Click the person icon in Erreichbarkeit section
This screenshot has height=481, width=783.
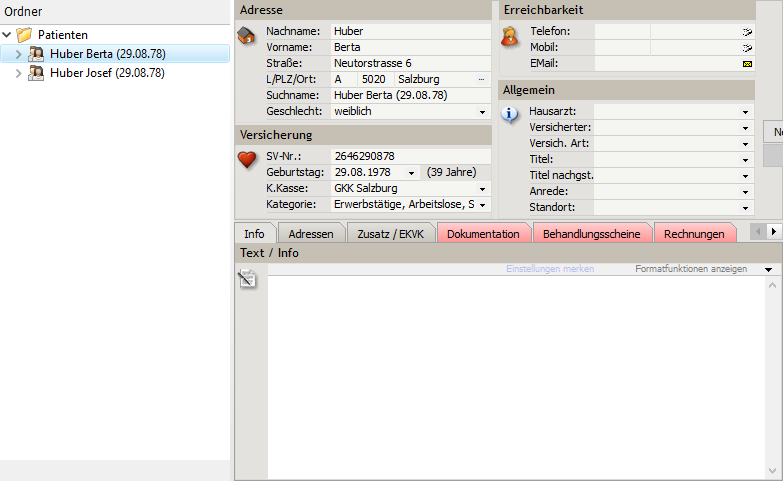[510, 37]
